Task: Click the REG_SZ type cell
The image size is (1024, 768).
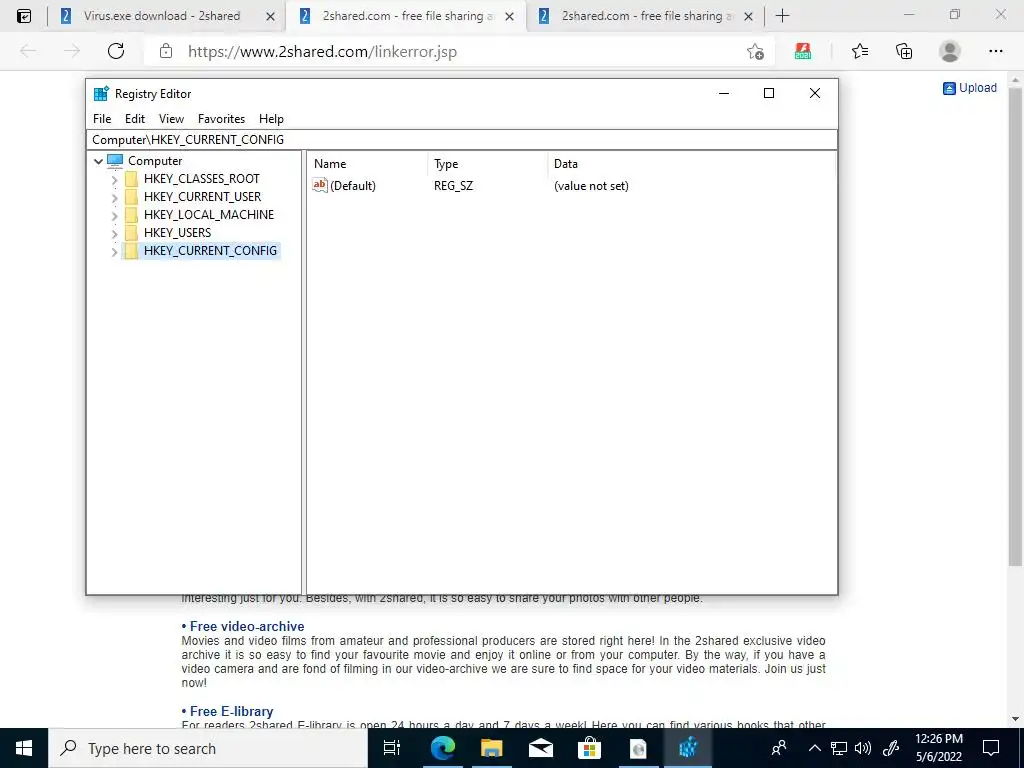Action: click(x=453, y=186)
